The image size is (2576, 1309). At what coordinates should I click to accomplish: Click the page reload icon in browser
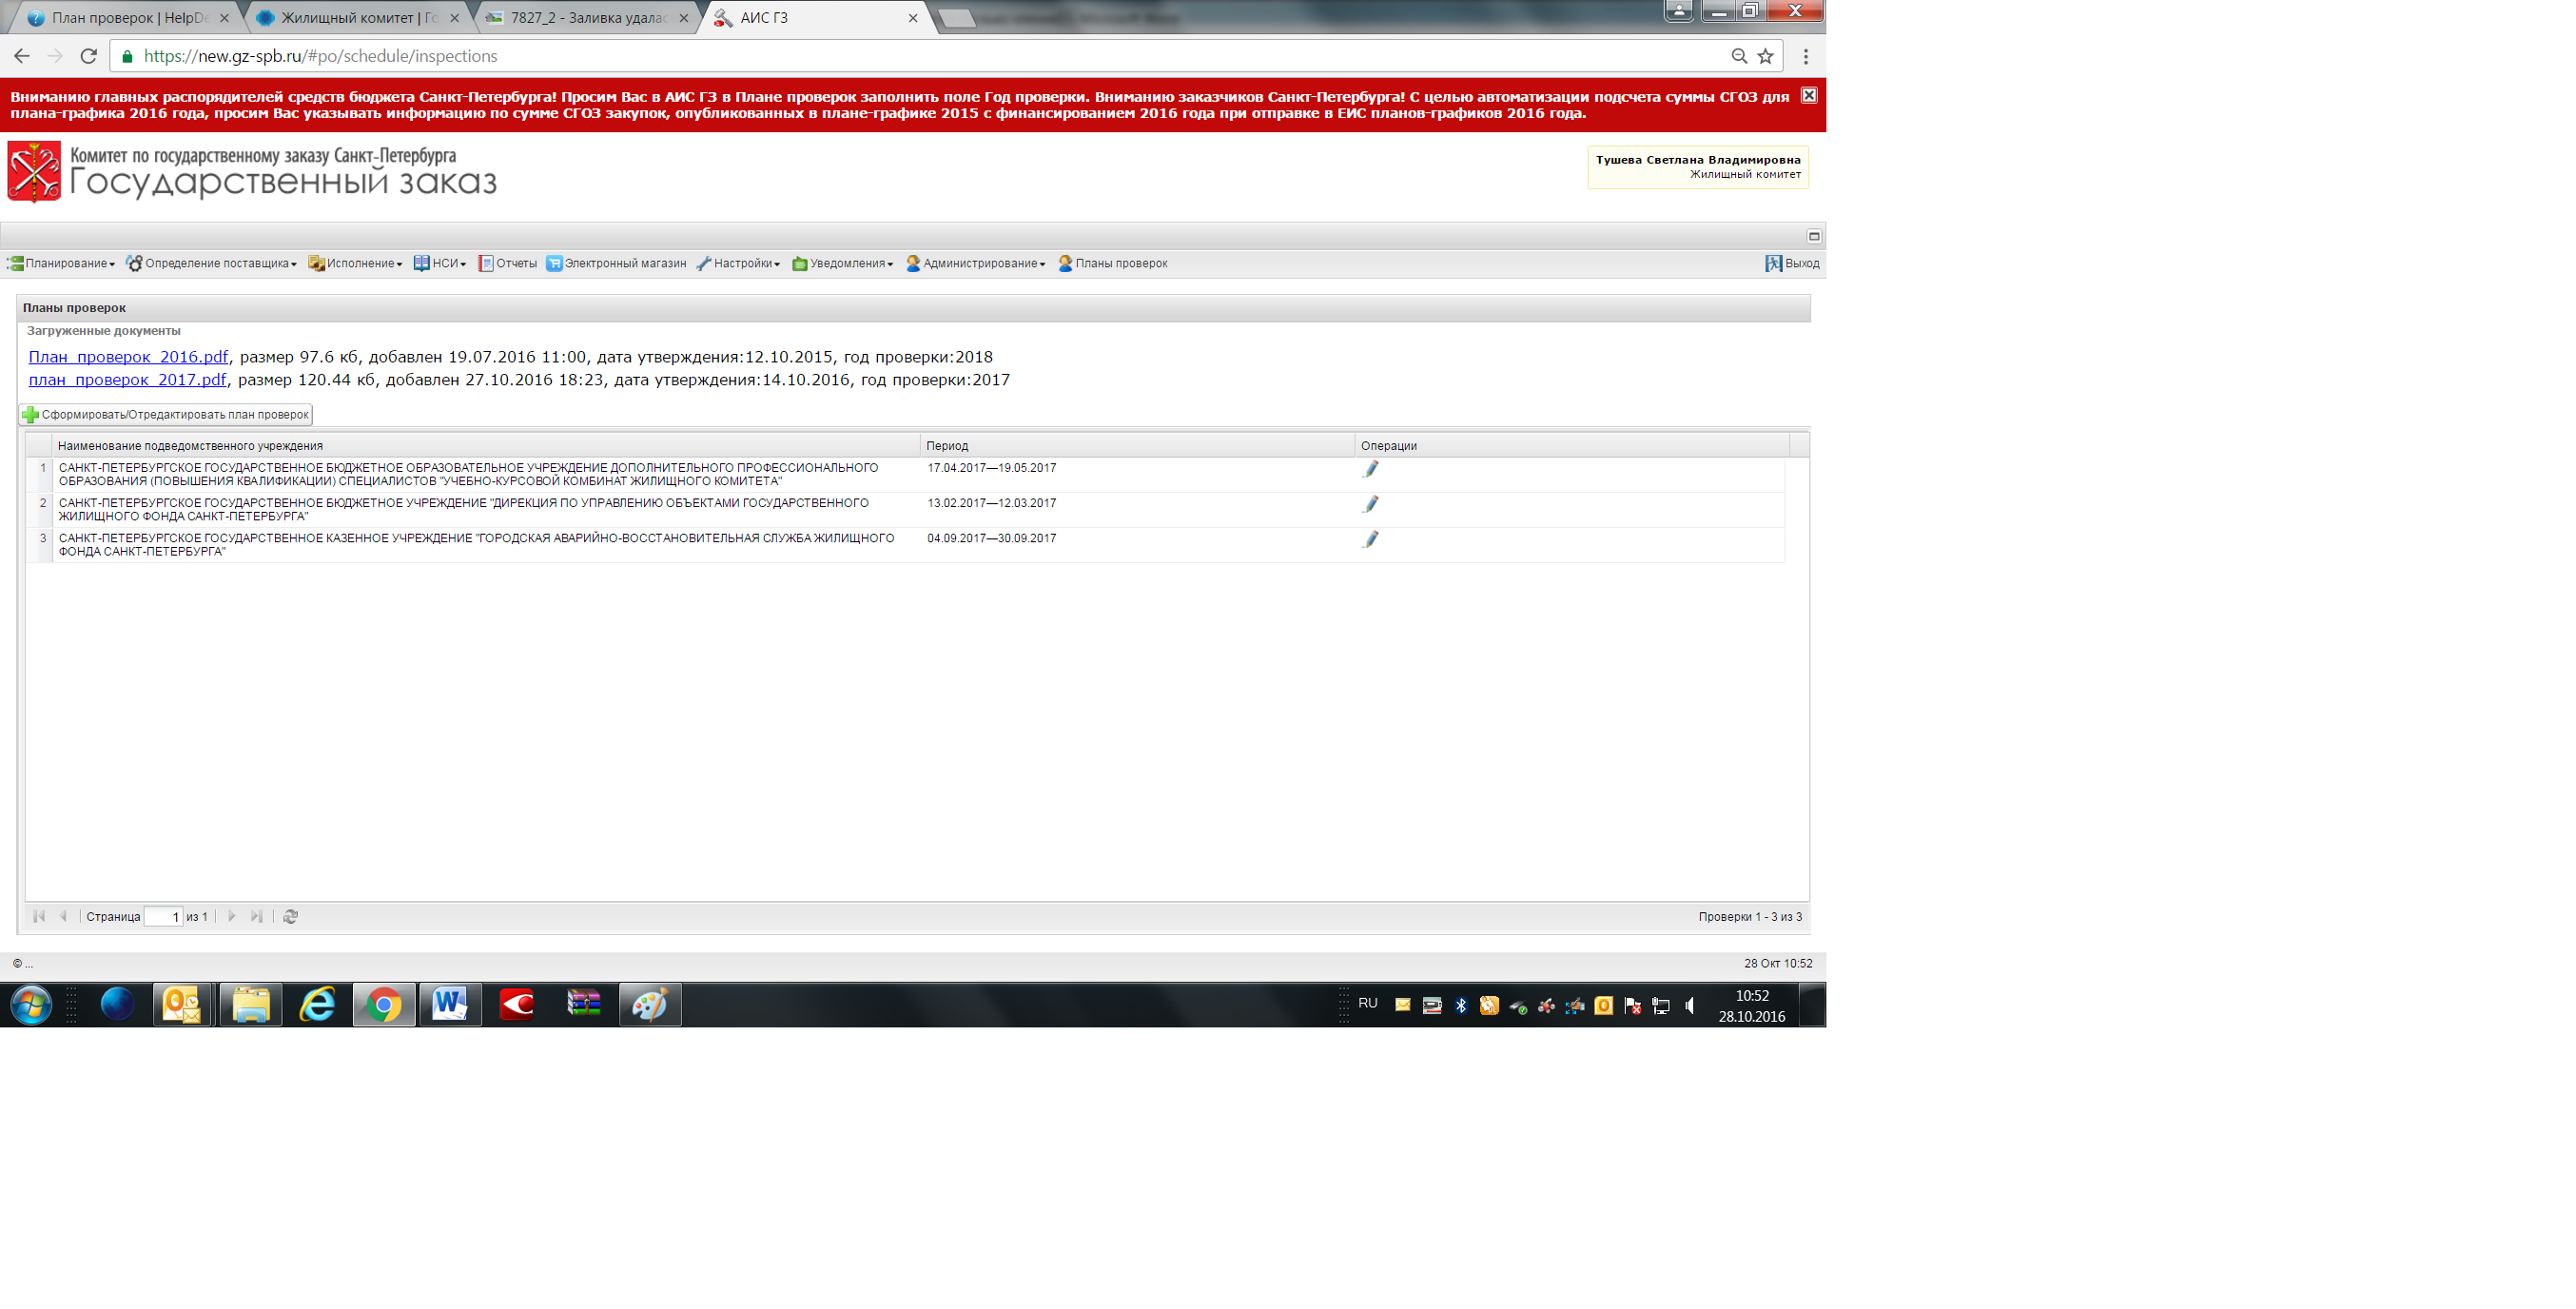tap(88, 56)
